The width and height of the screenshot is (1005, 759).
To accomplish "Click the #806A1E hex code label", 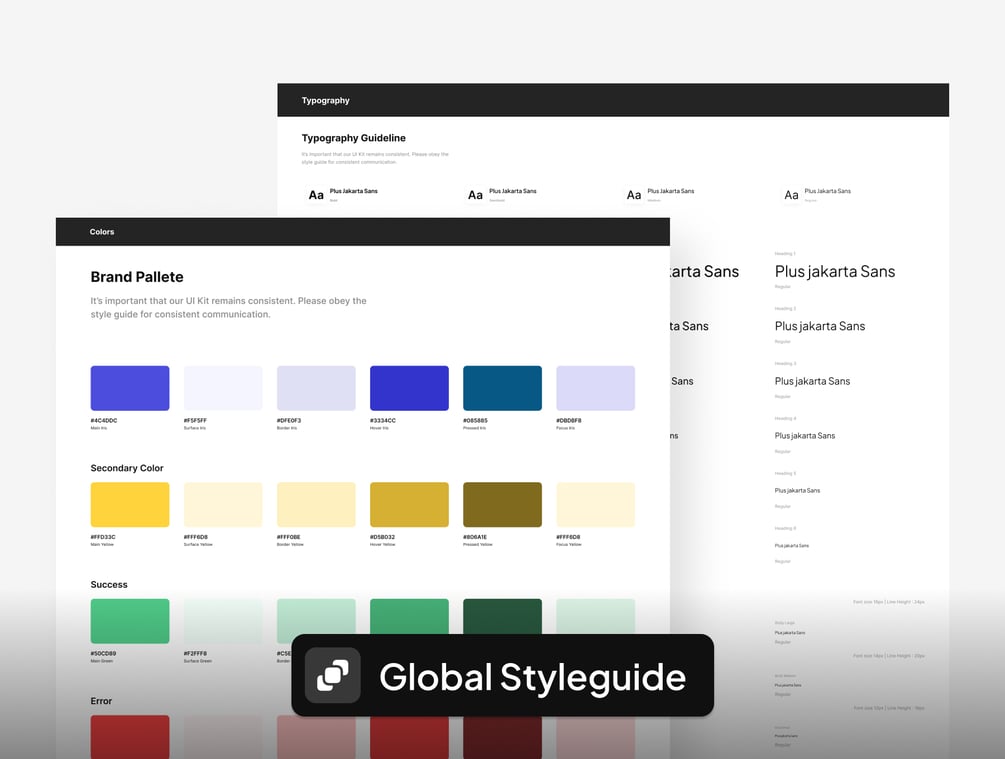I will [x=475, y=537].
